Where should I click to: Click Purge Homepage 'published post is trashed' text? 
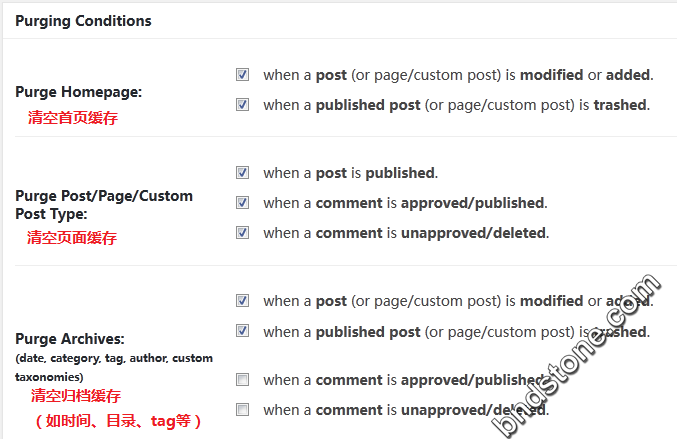457,105
